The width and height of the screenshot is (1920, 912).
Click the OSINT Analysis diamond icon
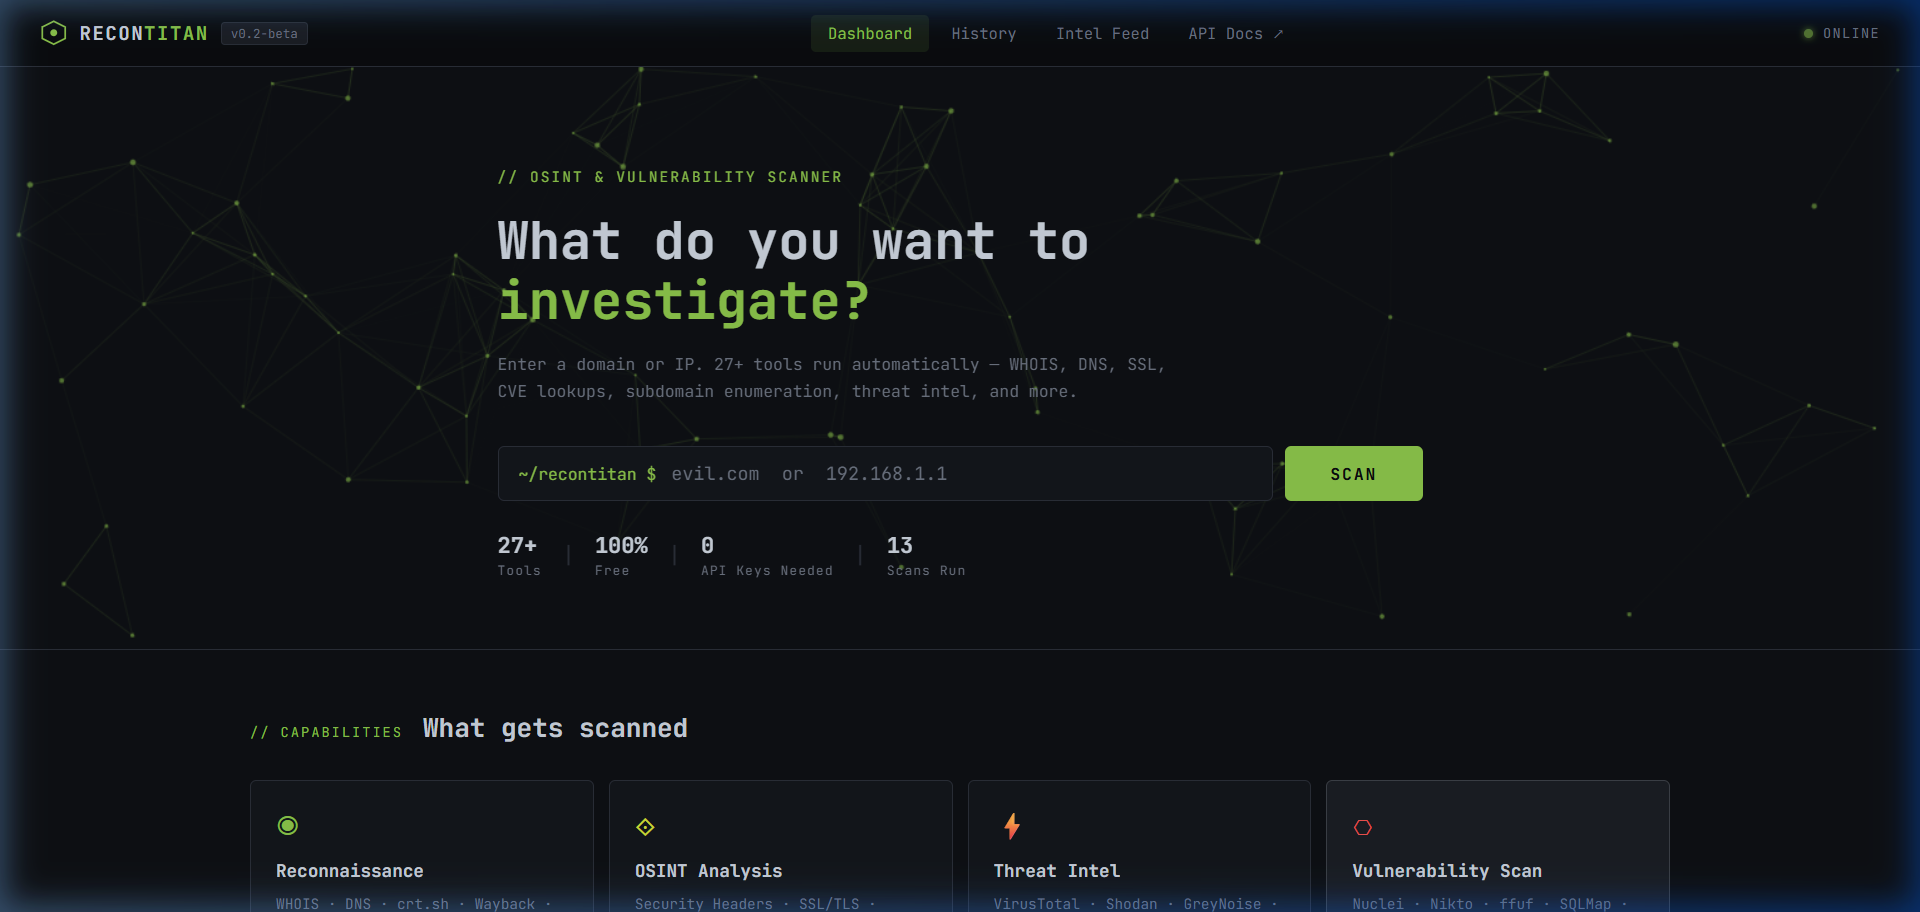(x=645, y=827)
